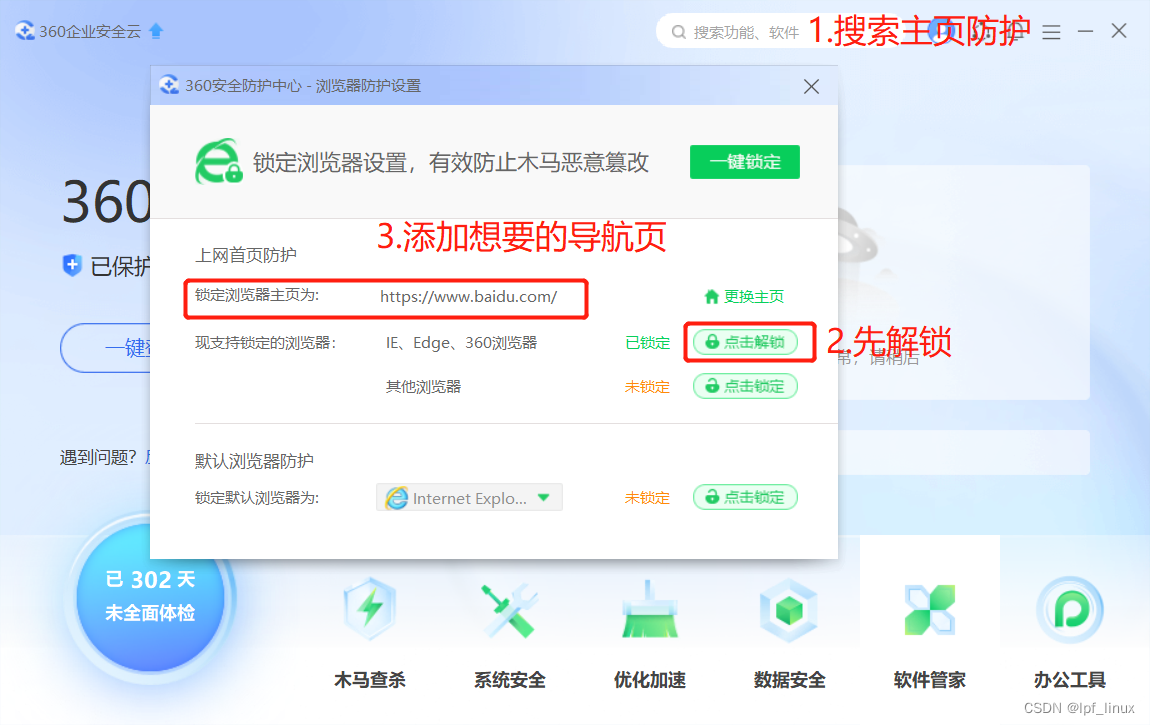1150x725 pixels.
Task: Open 数据安全 cube icon
Action: tap(789, 610)
